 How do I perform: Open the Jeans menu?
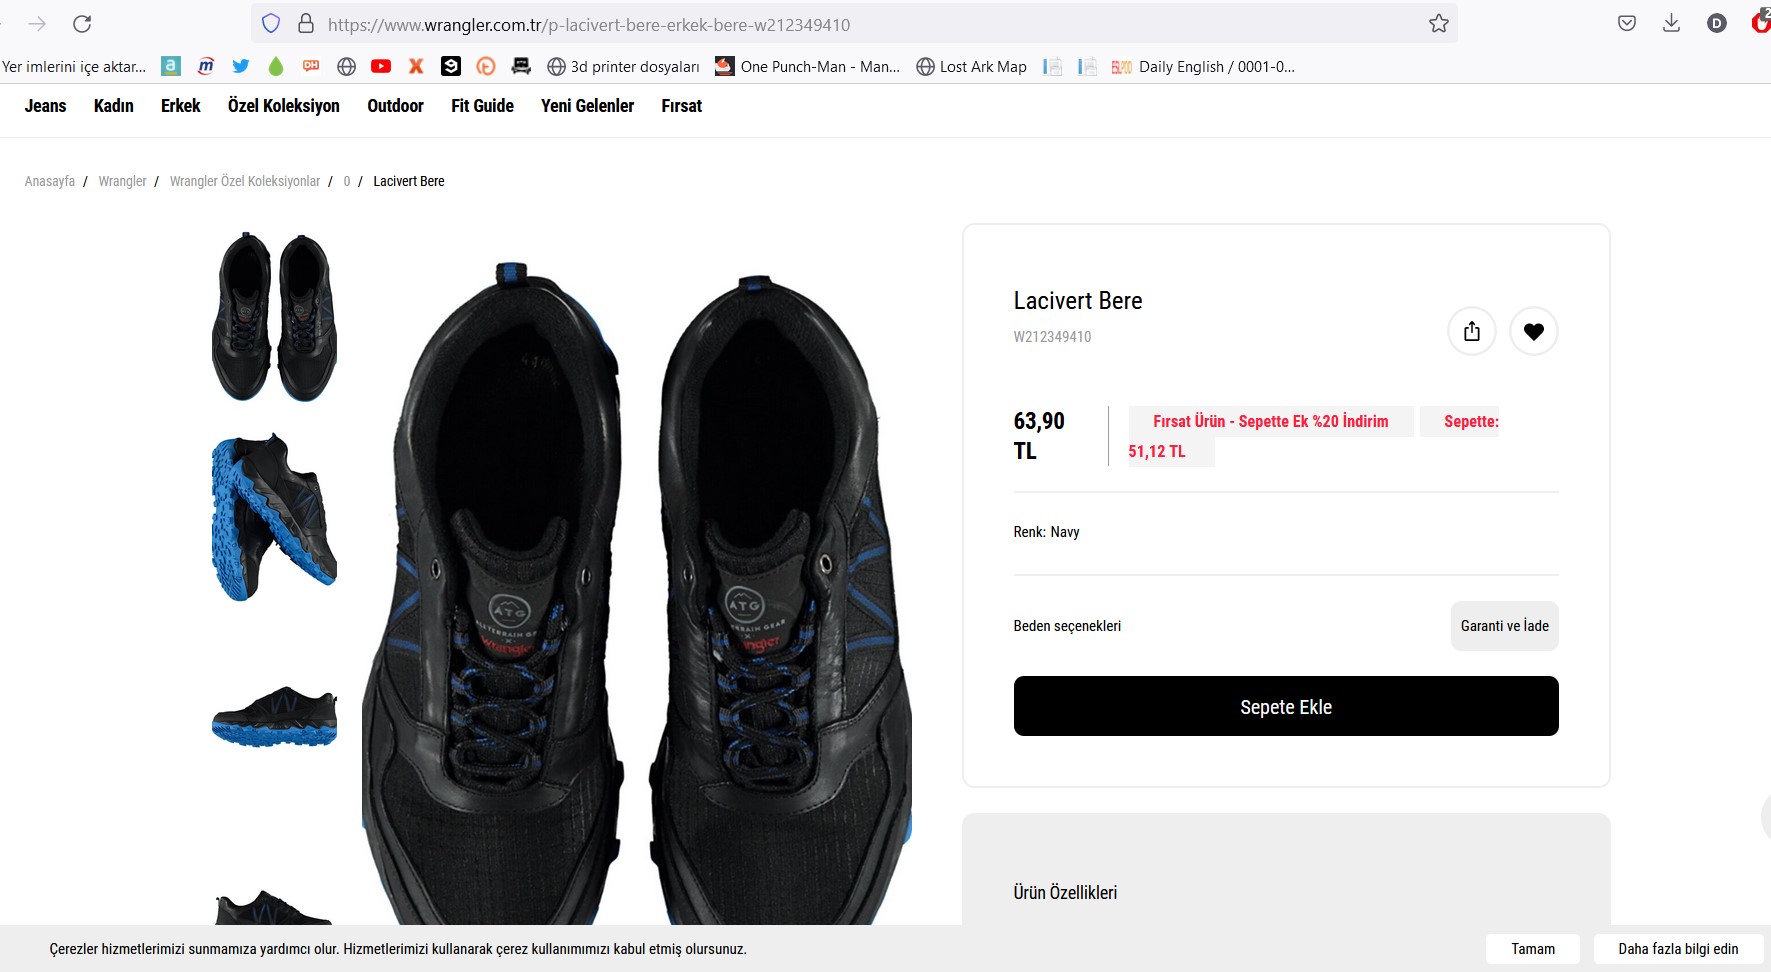pyautogui.click(x=45, y=106)
